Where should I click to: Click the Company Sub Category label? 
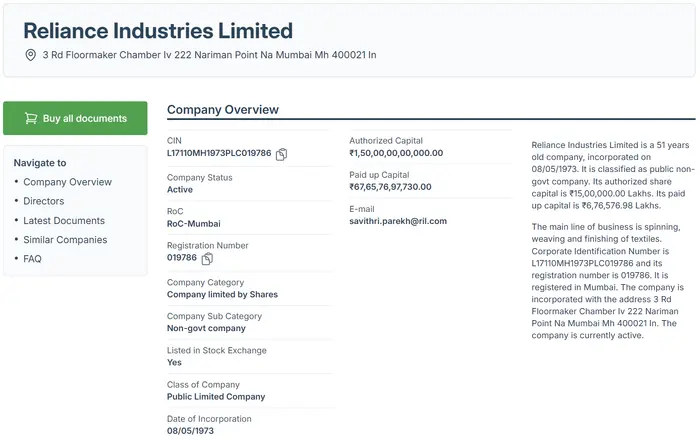coord(214,316)
